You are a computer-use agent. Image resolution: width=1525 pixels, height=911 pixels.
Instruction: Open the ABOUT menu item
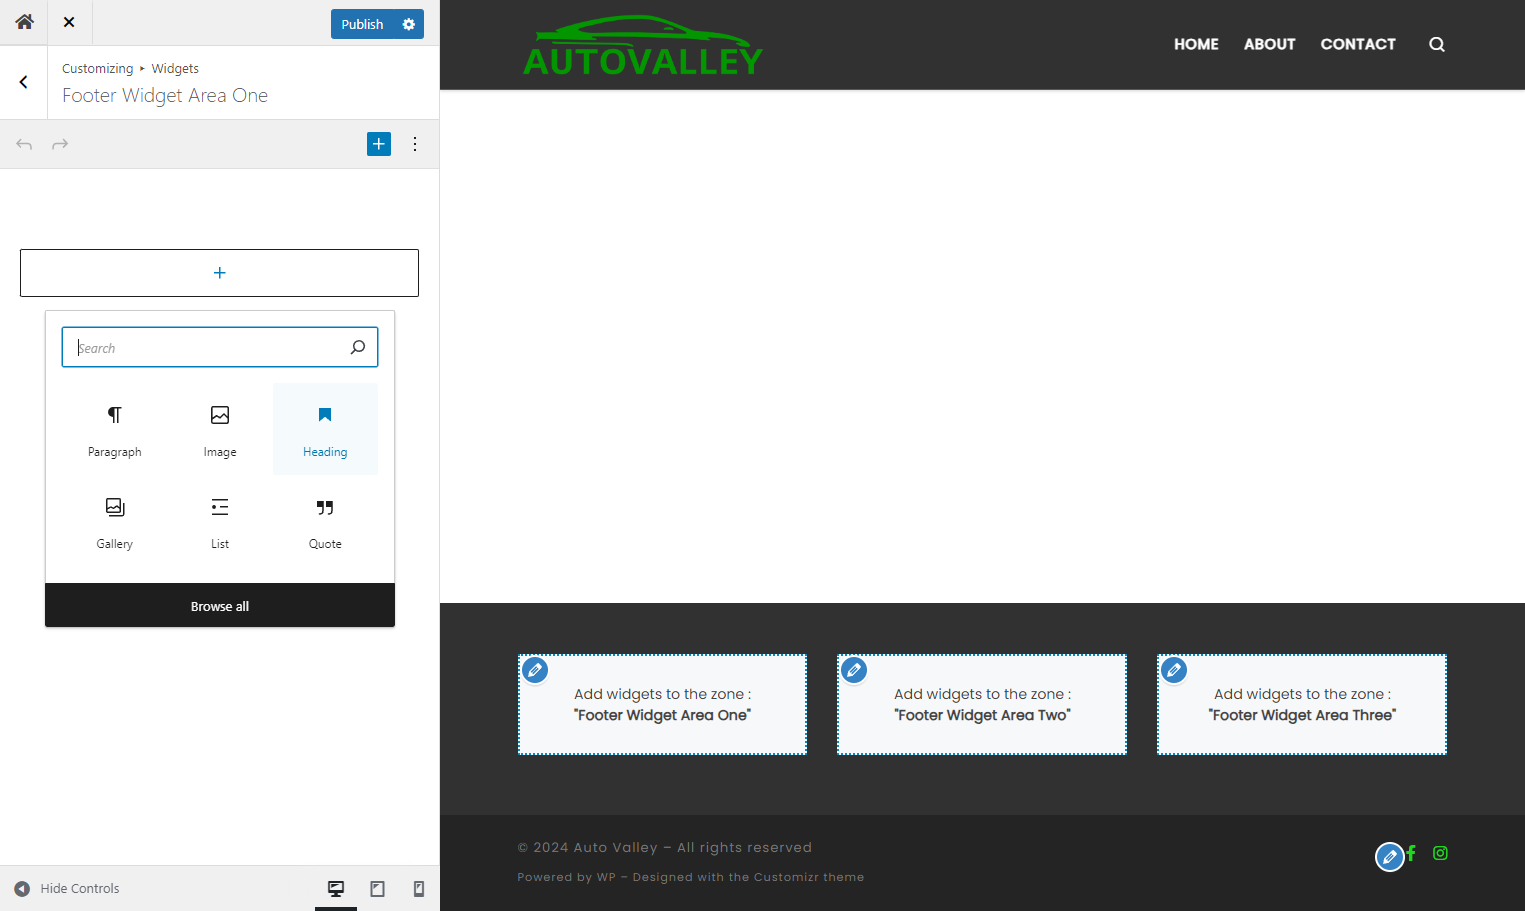click(x=1269, y=44)
